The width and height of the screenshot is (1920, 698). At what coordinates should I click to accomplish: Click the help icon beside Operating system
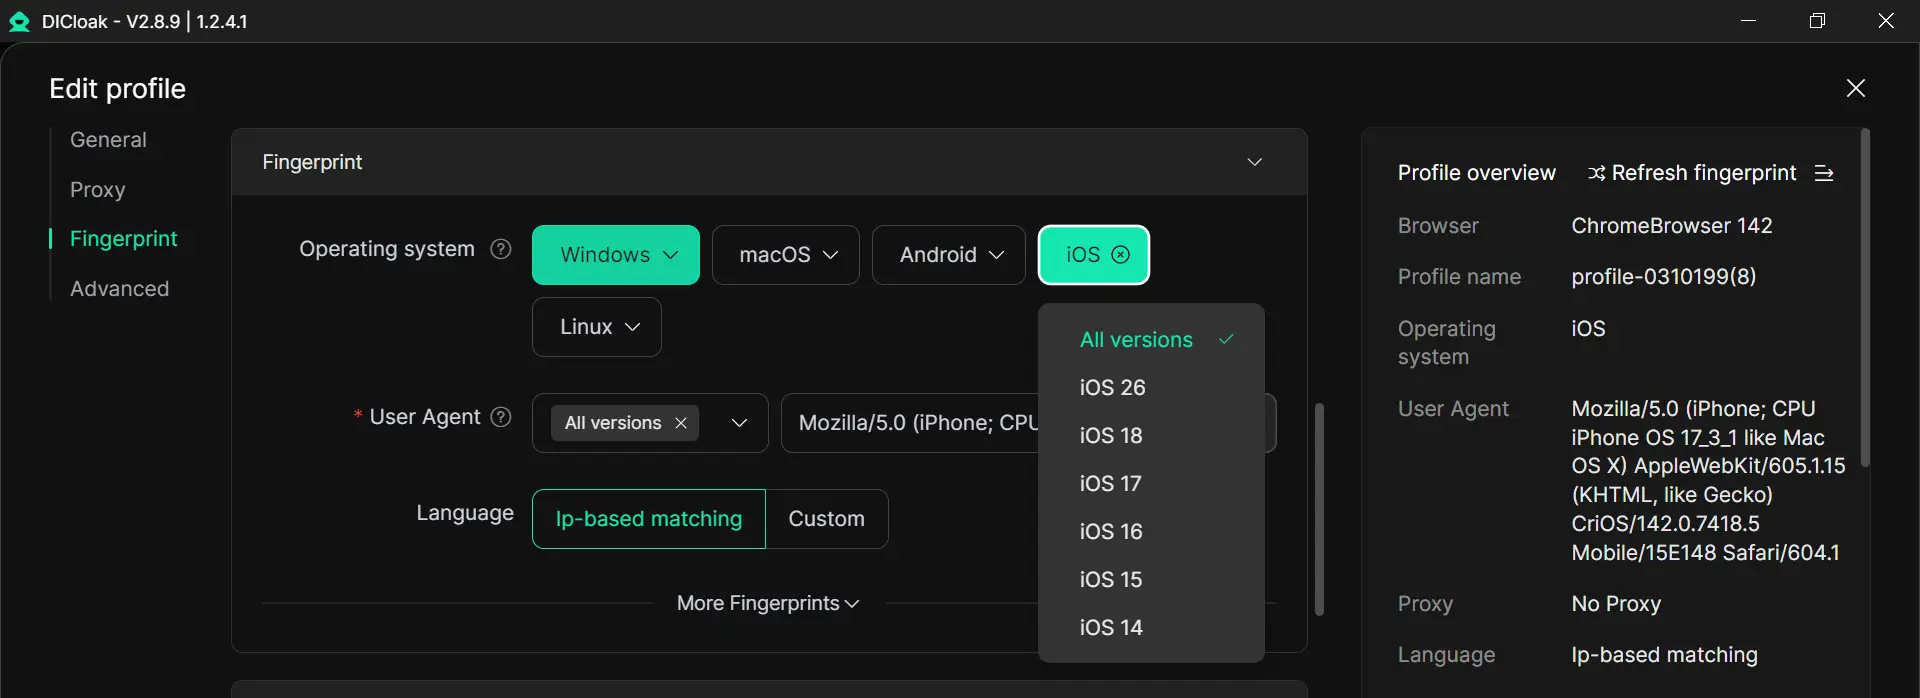pos(501,249)
